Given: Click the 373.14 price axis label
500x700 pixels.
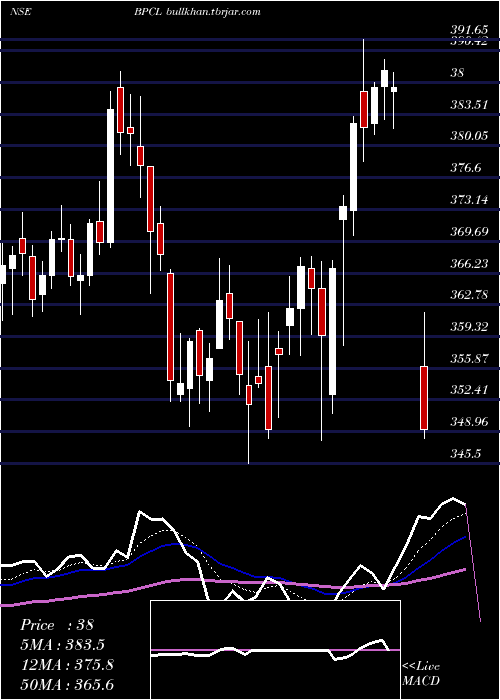Looking at the screenshot, I should [468, 200].
